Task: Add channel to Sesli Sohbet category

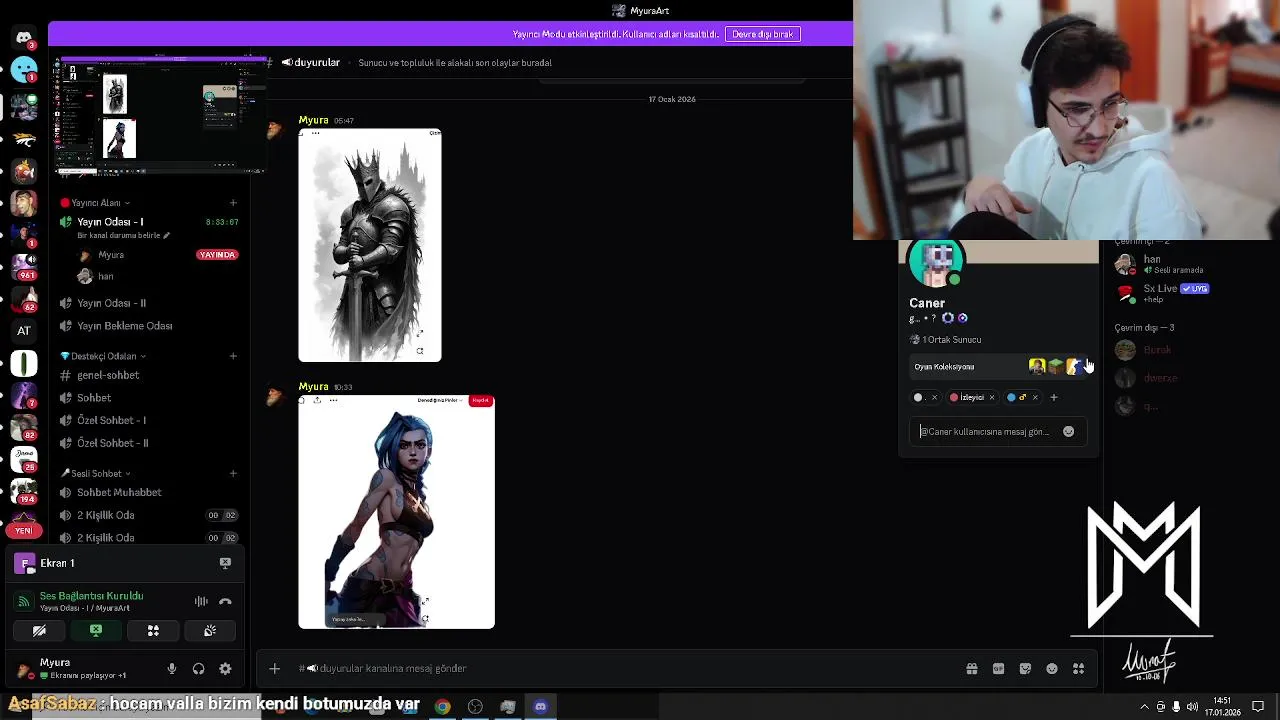Action: [x=233, y=474]
